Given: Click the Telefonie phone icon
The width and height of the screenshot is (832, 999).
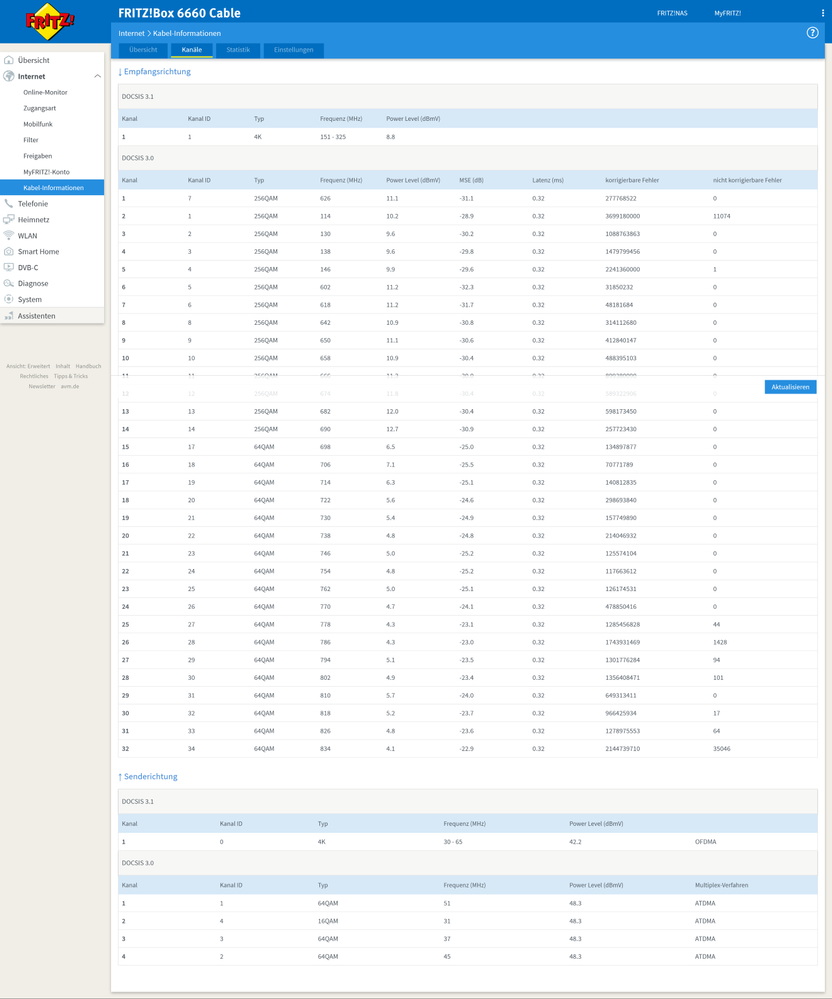Looking at the screenshot, I should click(9, 203).
